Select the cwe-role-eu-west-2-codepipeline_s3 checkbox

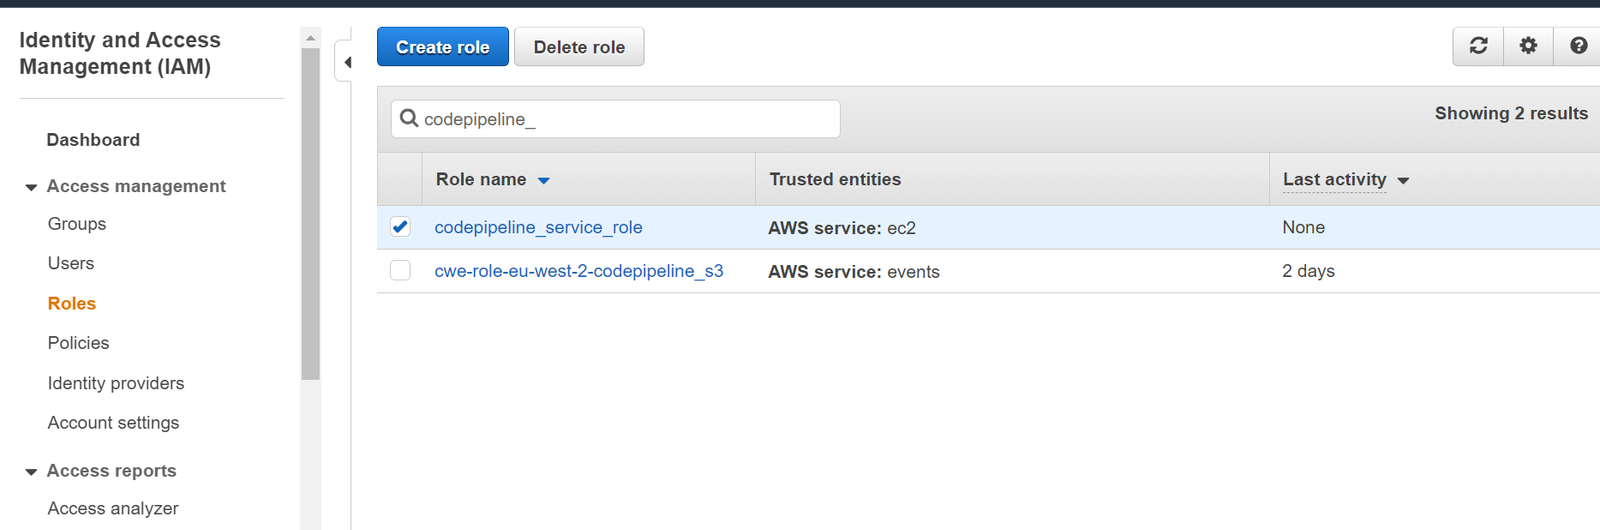[400, 271]
